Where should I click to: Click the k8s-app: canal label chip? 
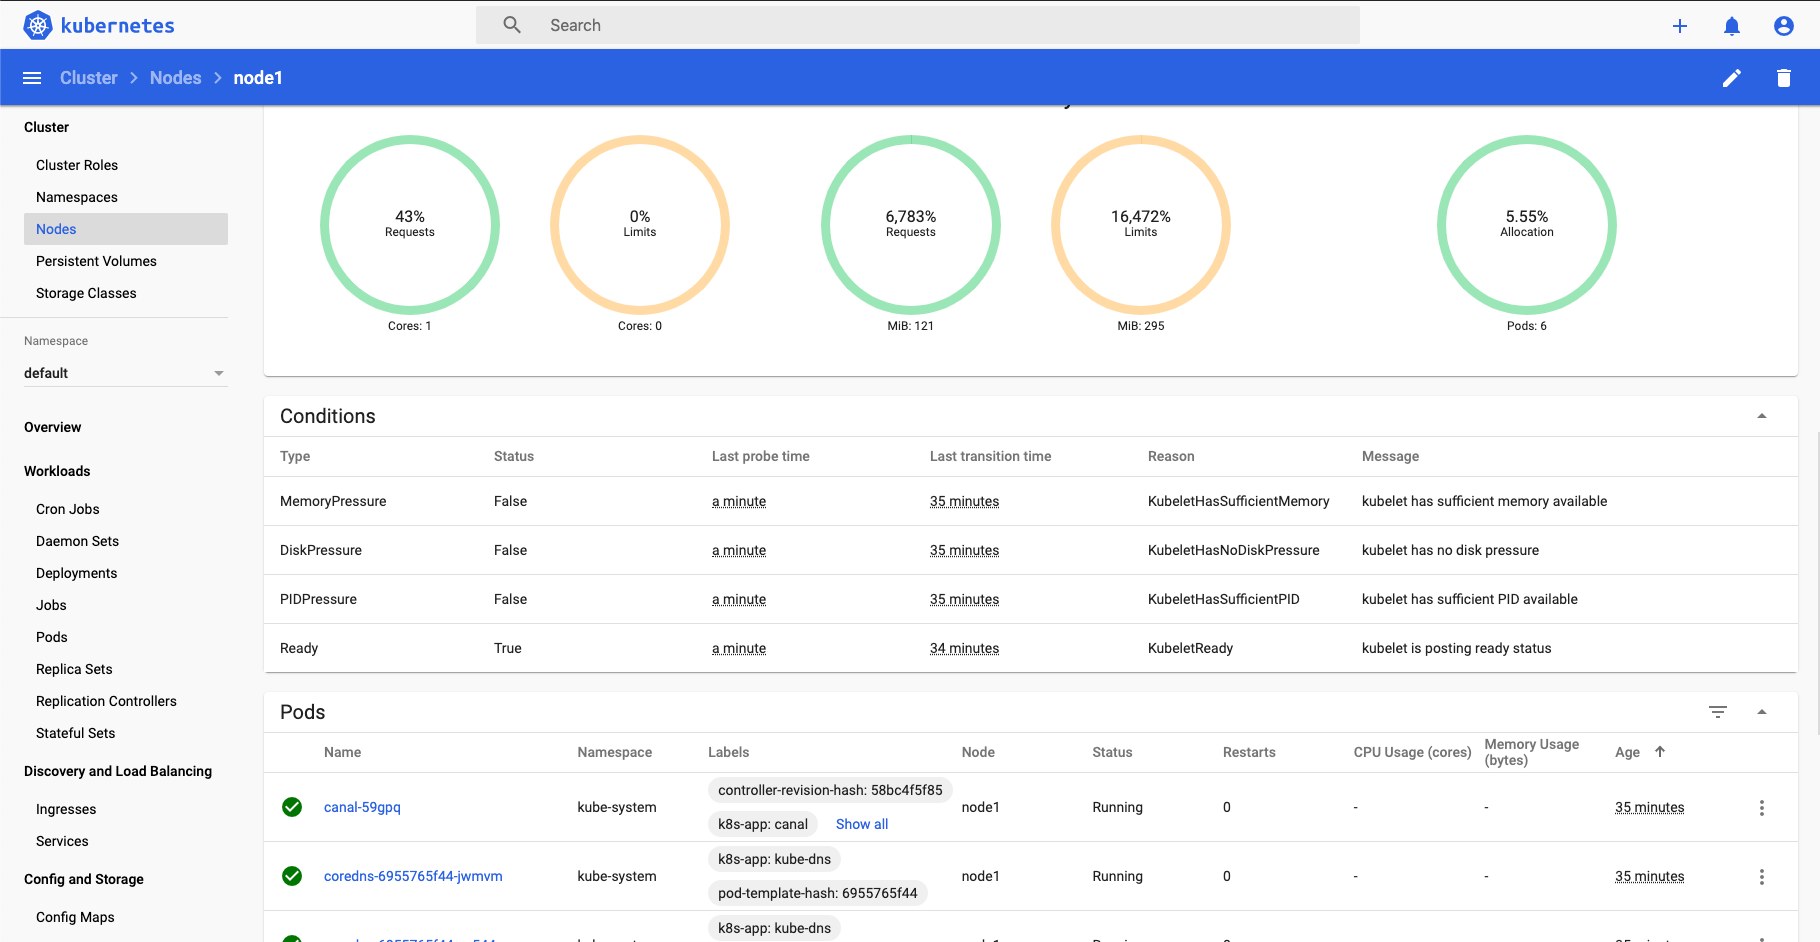pyautogui.click(x=763, y=824)
